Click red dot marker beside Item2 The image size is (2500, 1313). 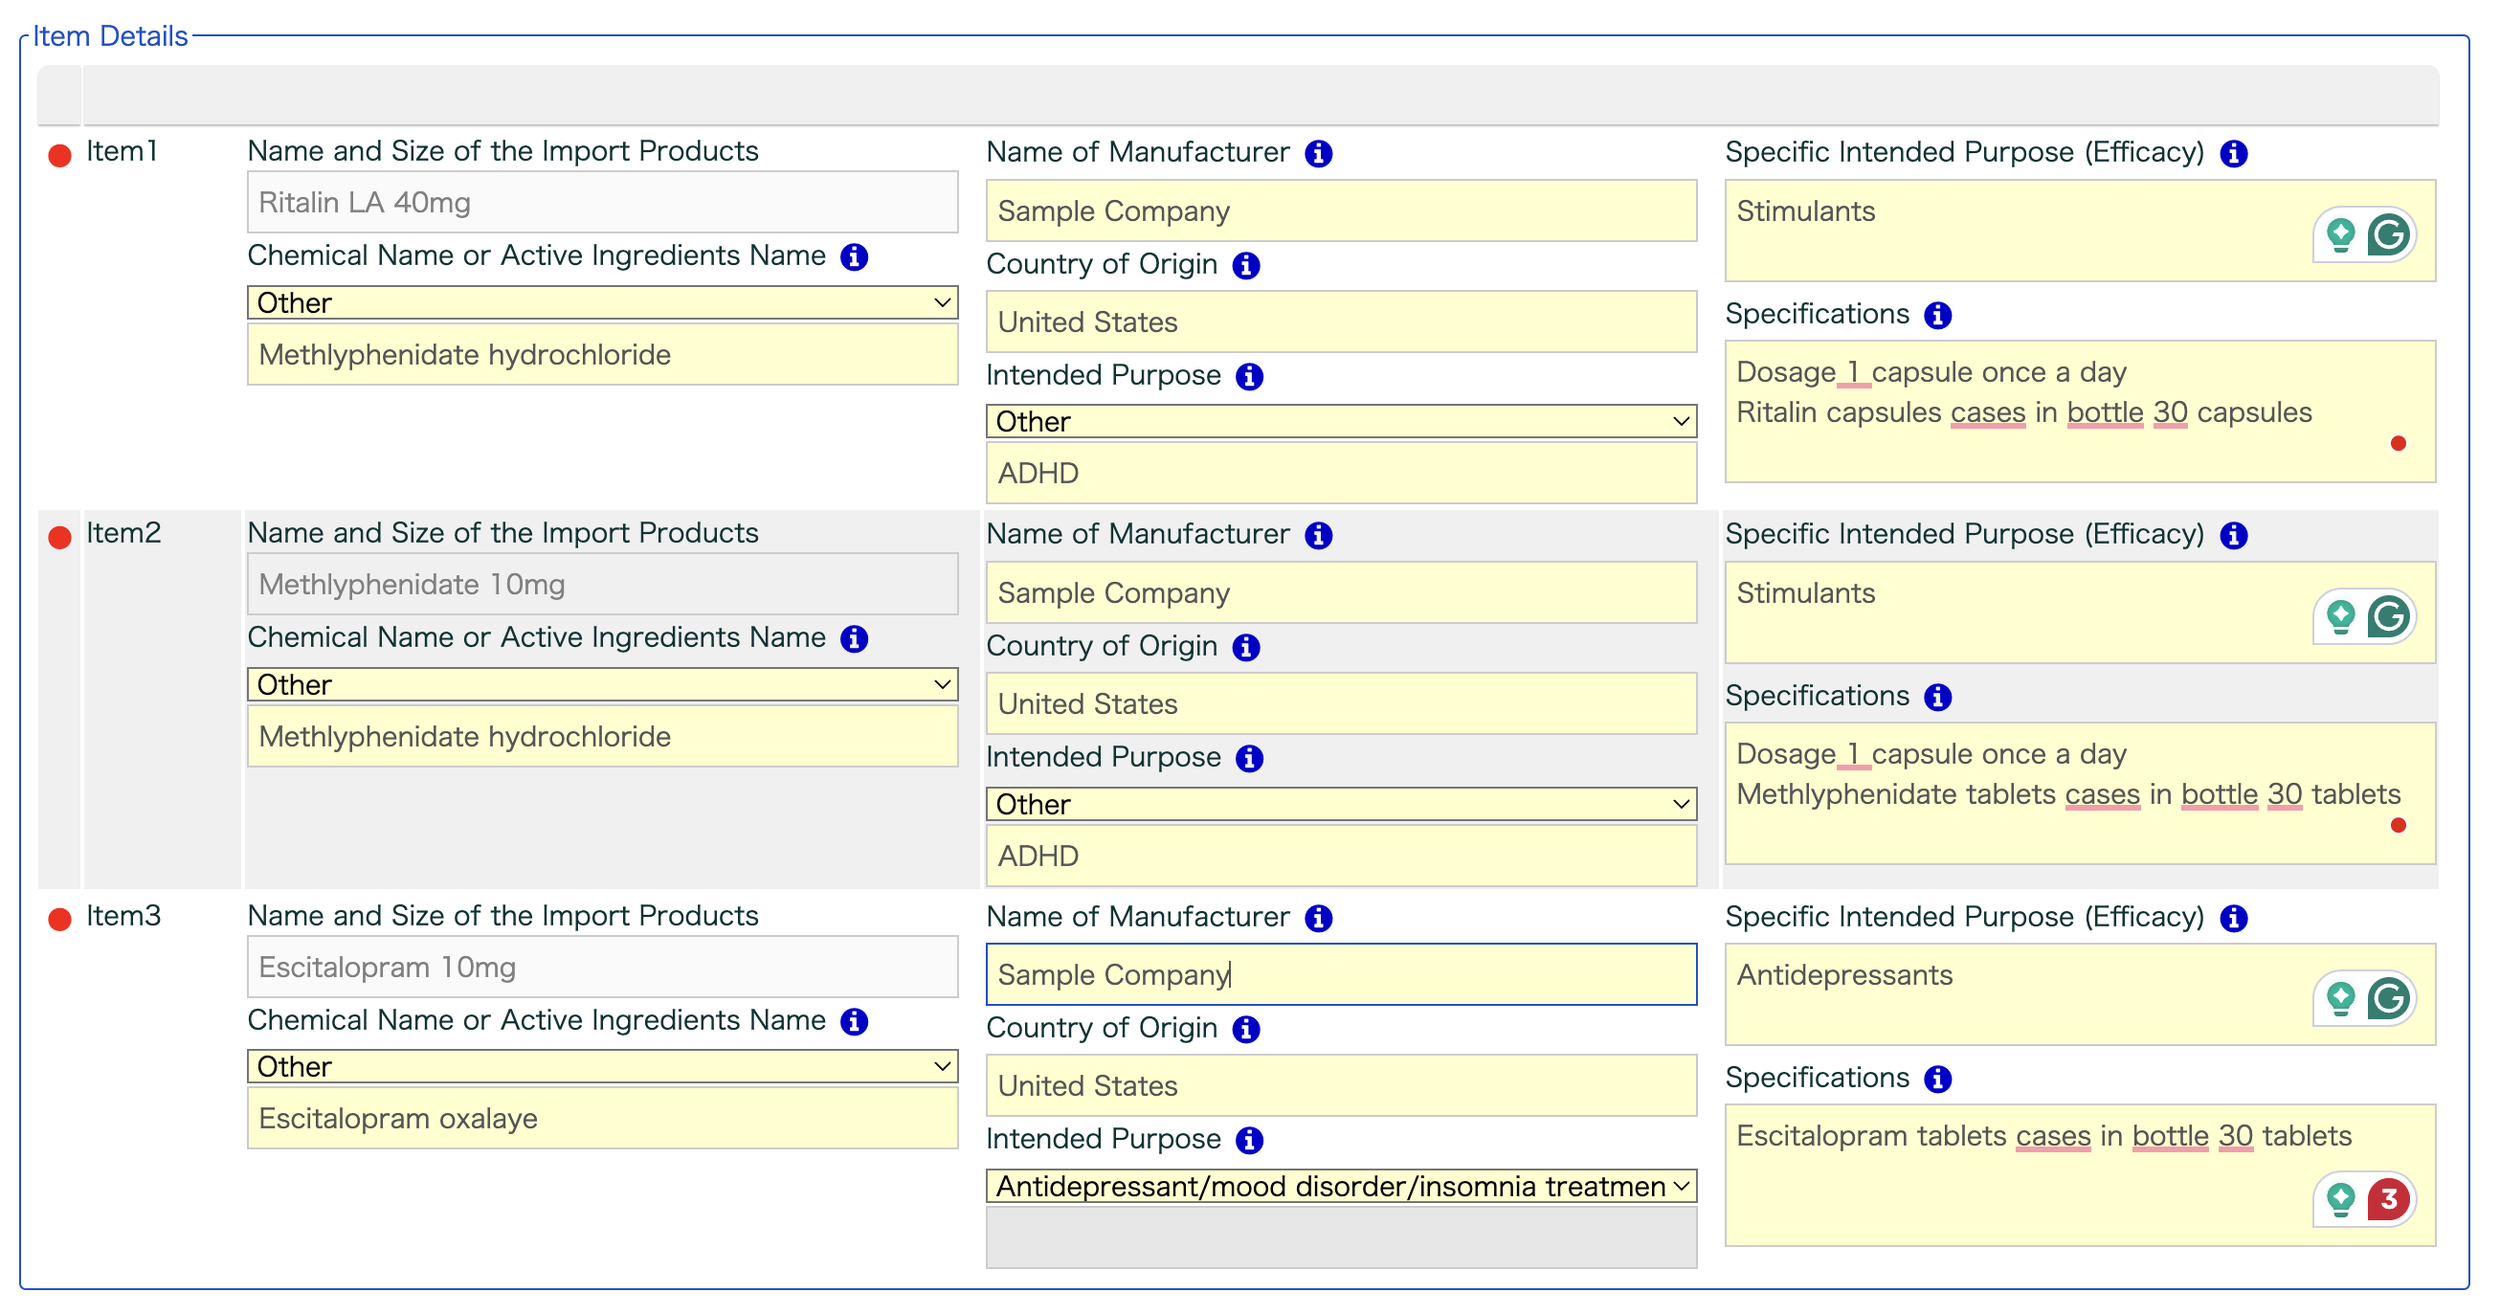(x=60, y=537)
